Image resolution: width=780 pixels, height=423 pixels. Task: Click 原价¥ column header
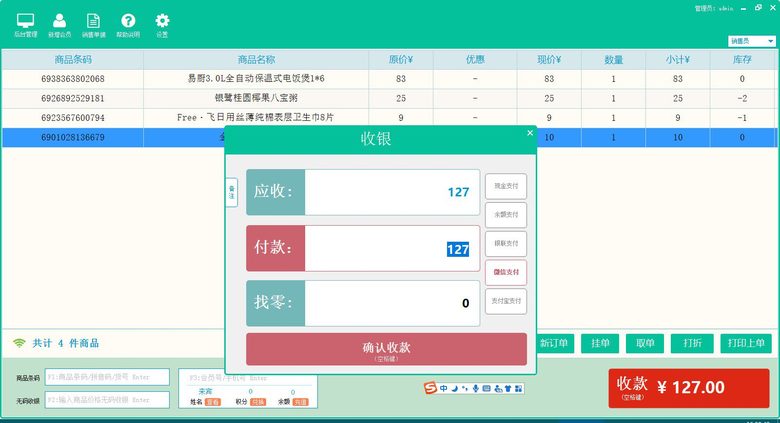click(x=401, y=60)
